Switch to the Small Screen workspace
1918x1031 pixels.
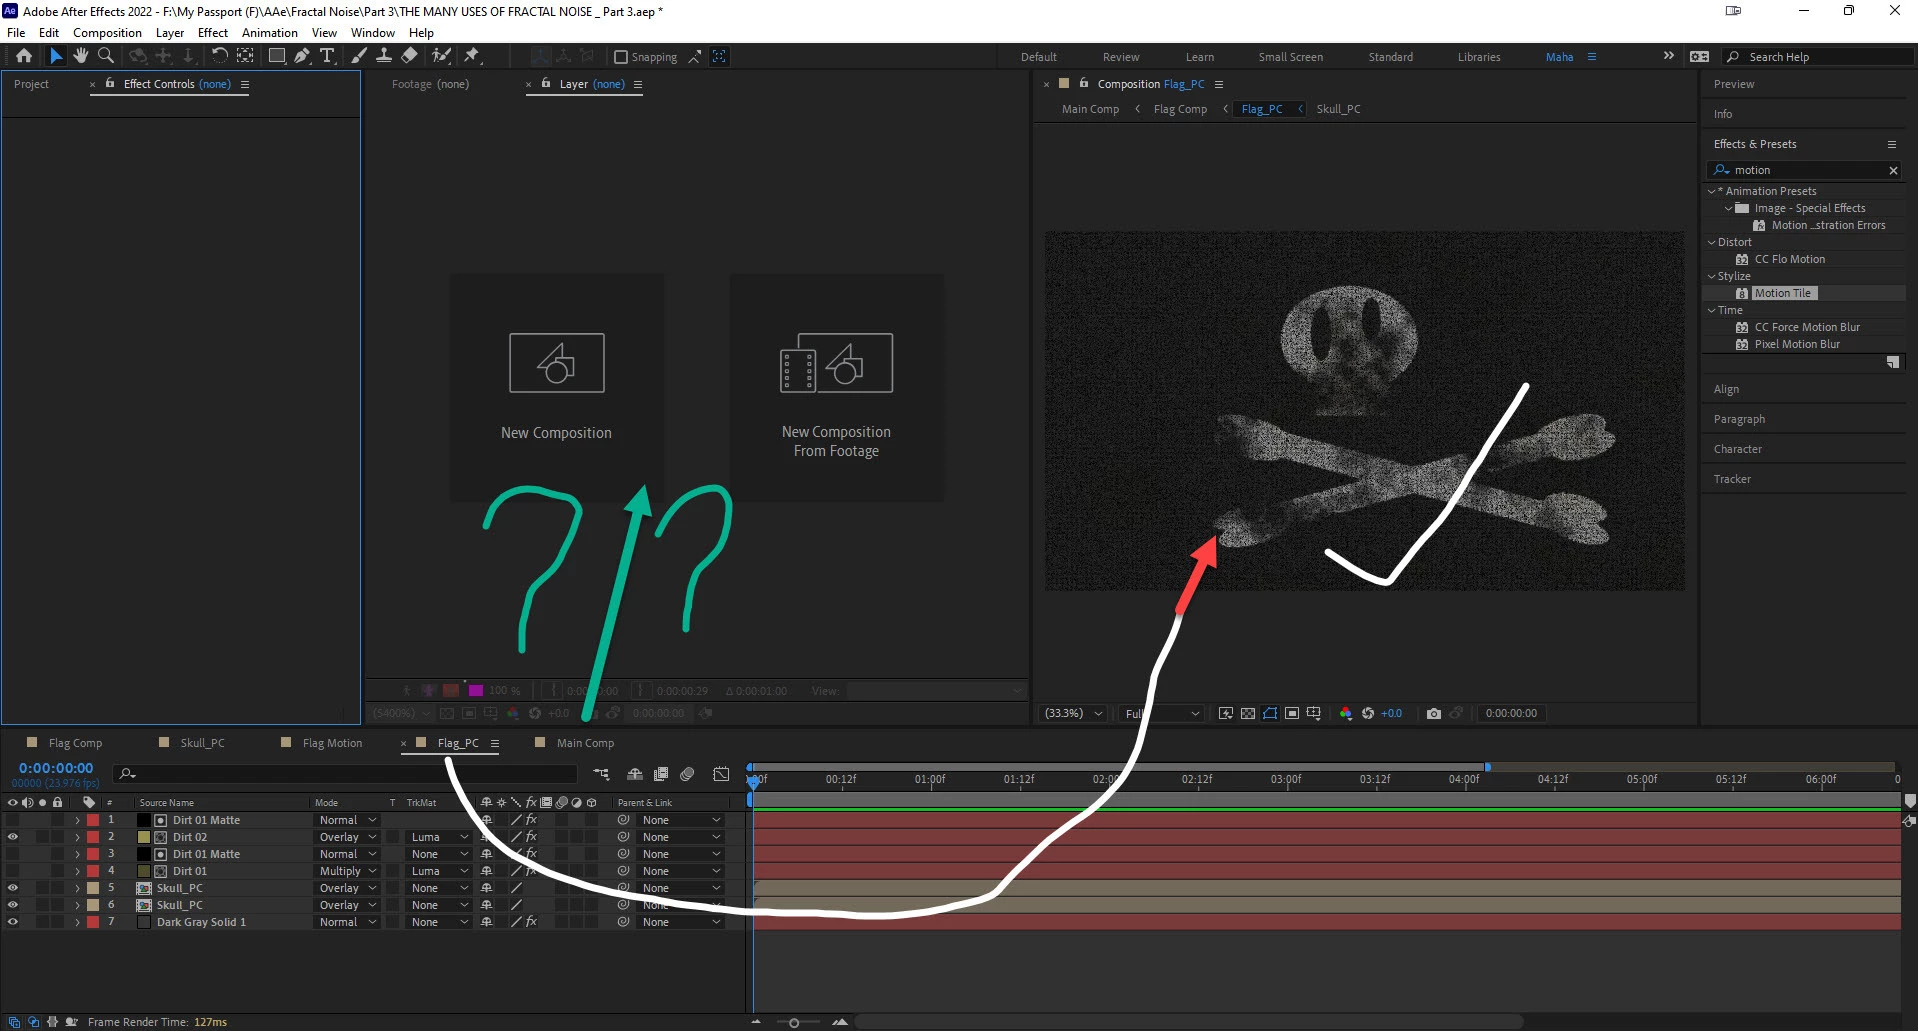(1290, 57)
